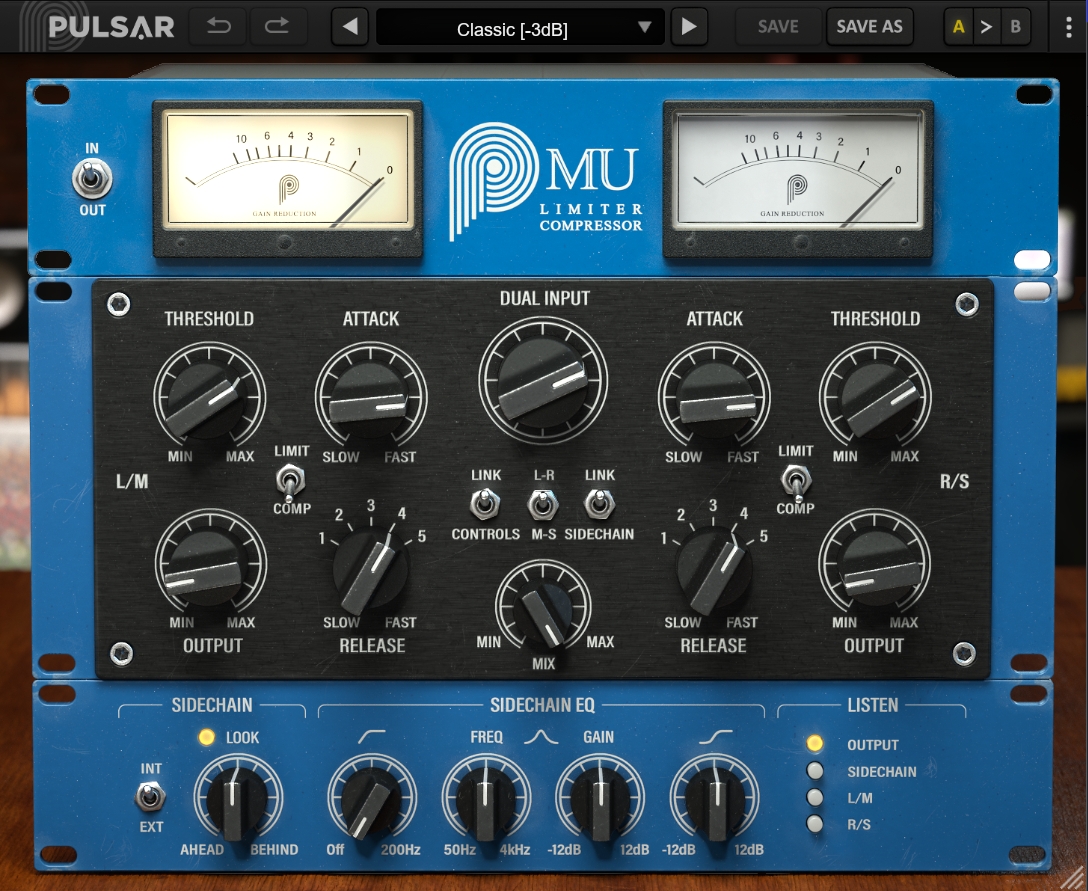Click the R/S OUTPUT knob

tap(875, 566)
